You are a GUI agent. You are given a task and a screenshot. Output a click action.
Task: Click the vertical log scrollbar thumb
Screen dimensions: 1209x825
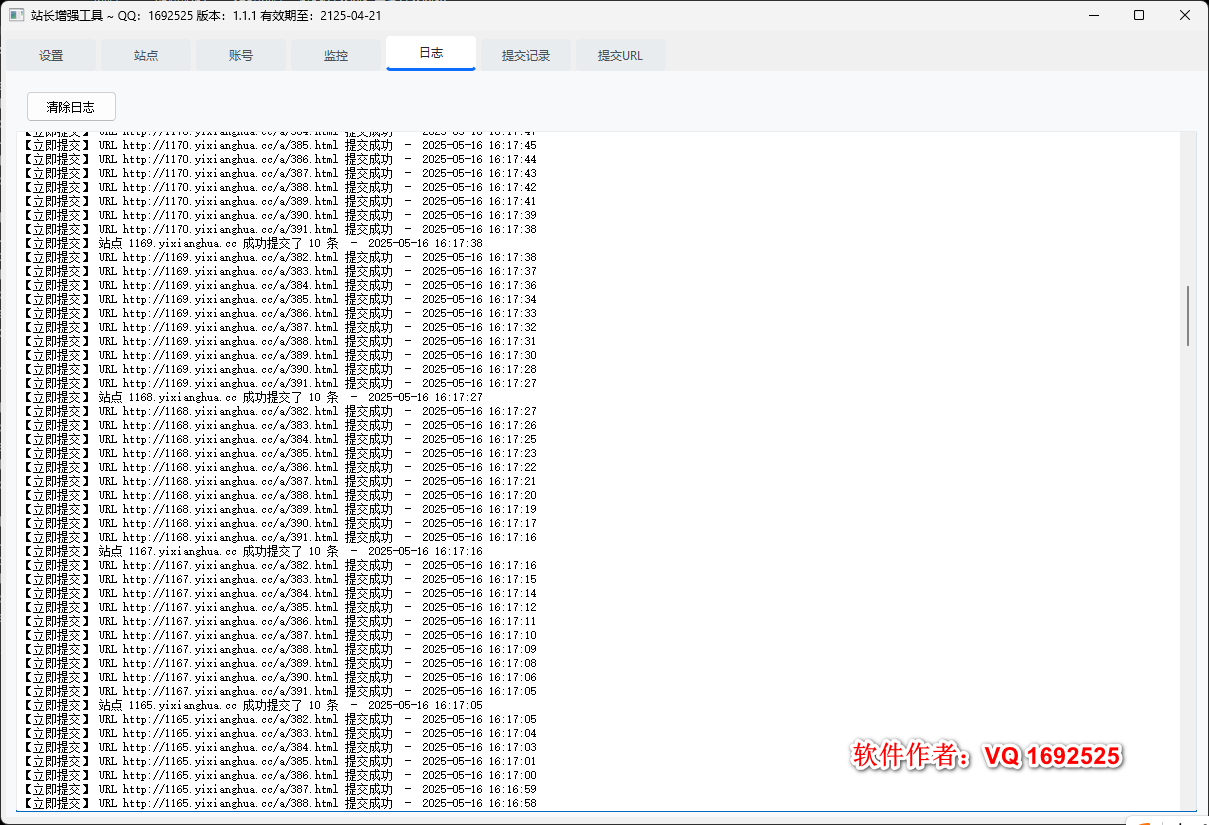pyautogui.click(x=1188, y=315)
